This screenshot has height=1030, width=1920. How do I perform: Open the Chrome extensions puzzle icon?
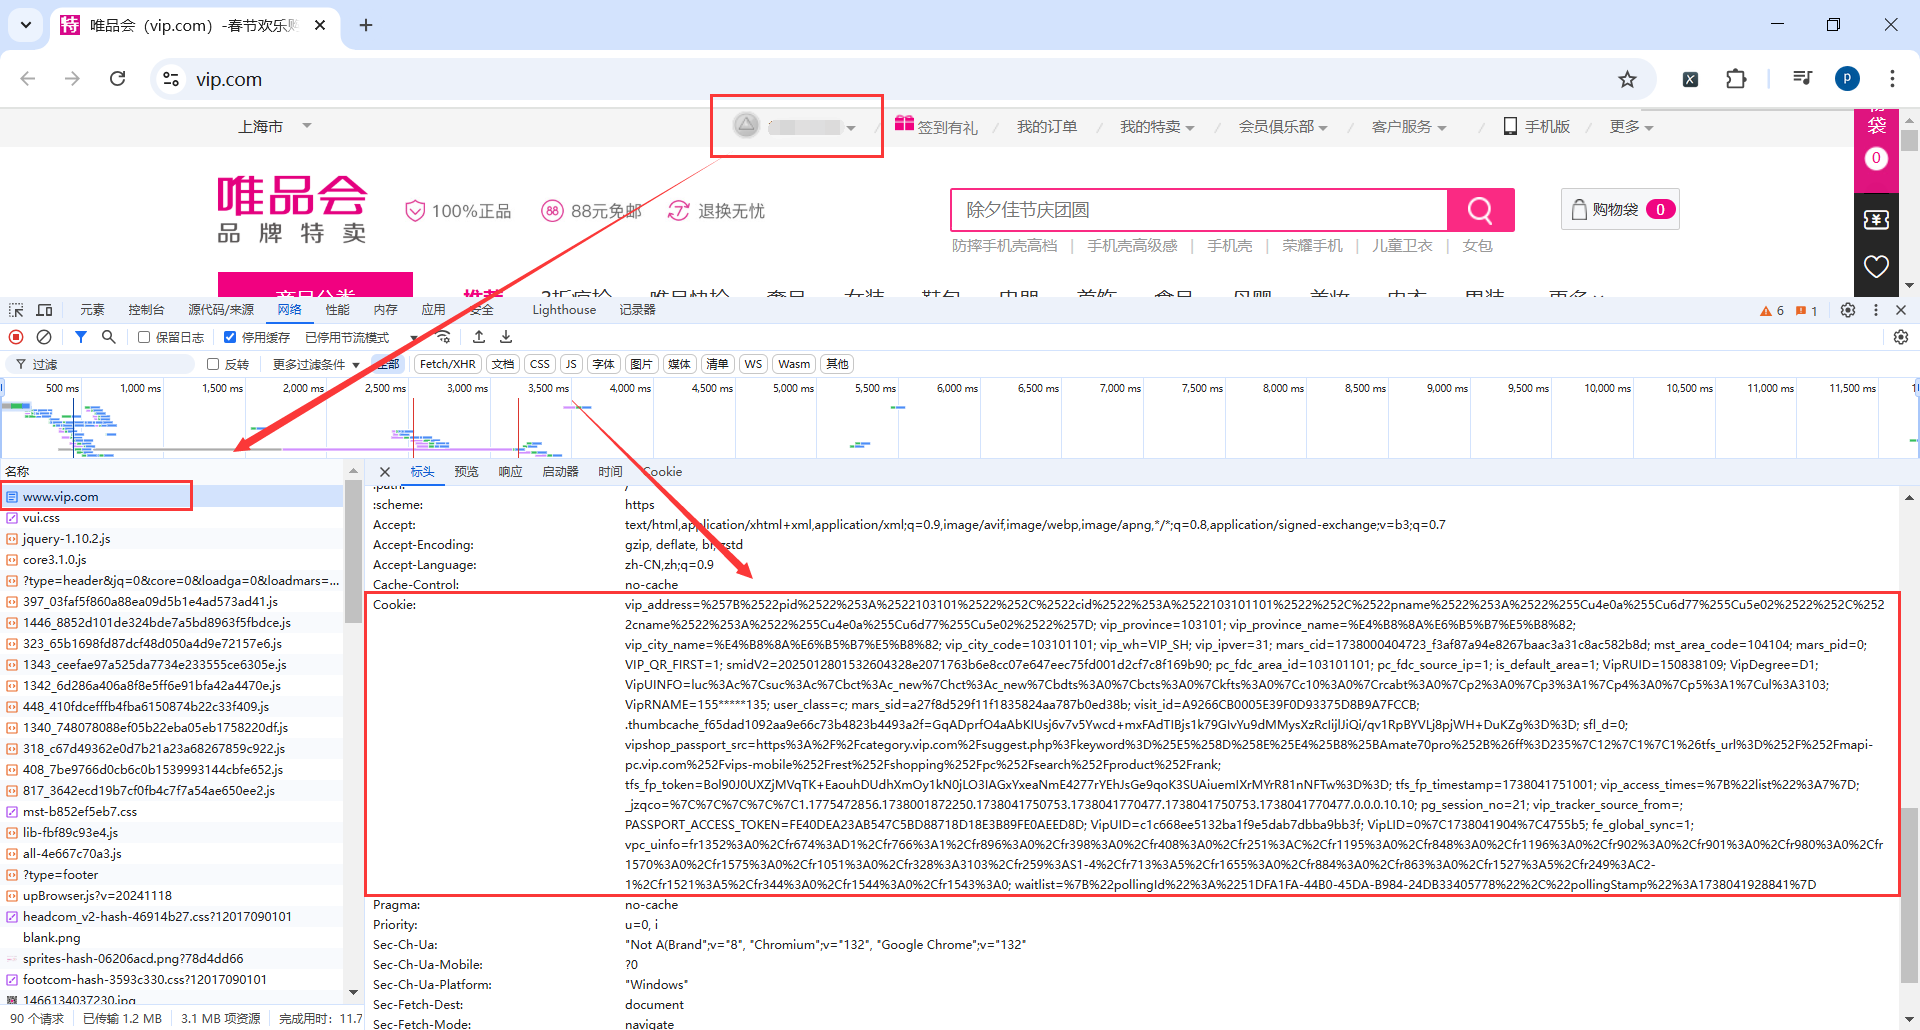(1737, 79)
